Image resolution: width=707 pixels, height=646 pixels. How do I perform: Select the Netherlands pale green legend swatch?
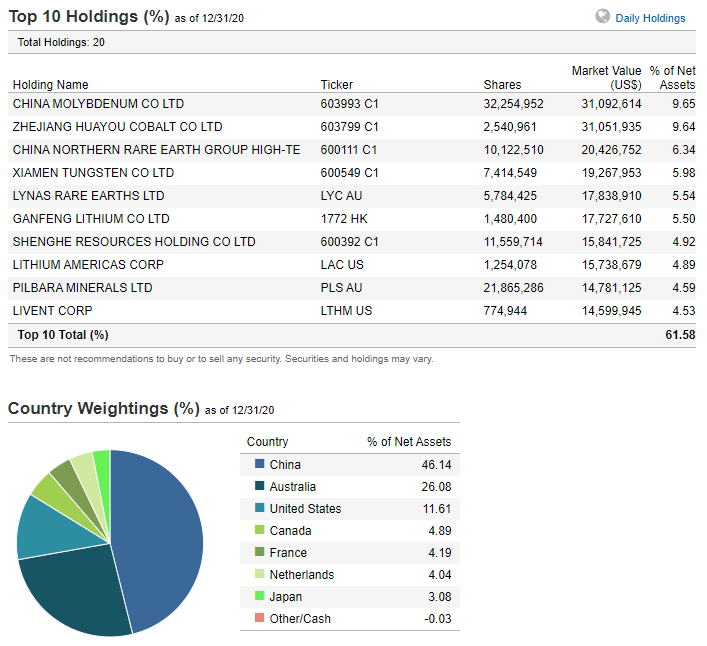point(259,573)
